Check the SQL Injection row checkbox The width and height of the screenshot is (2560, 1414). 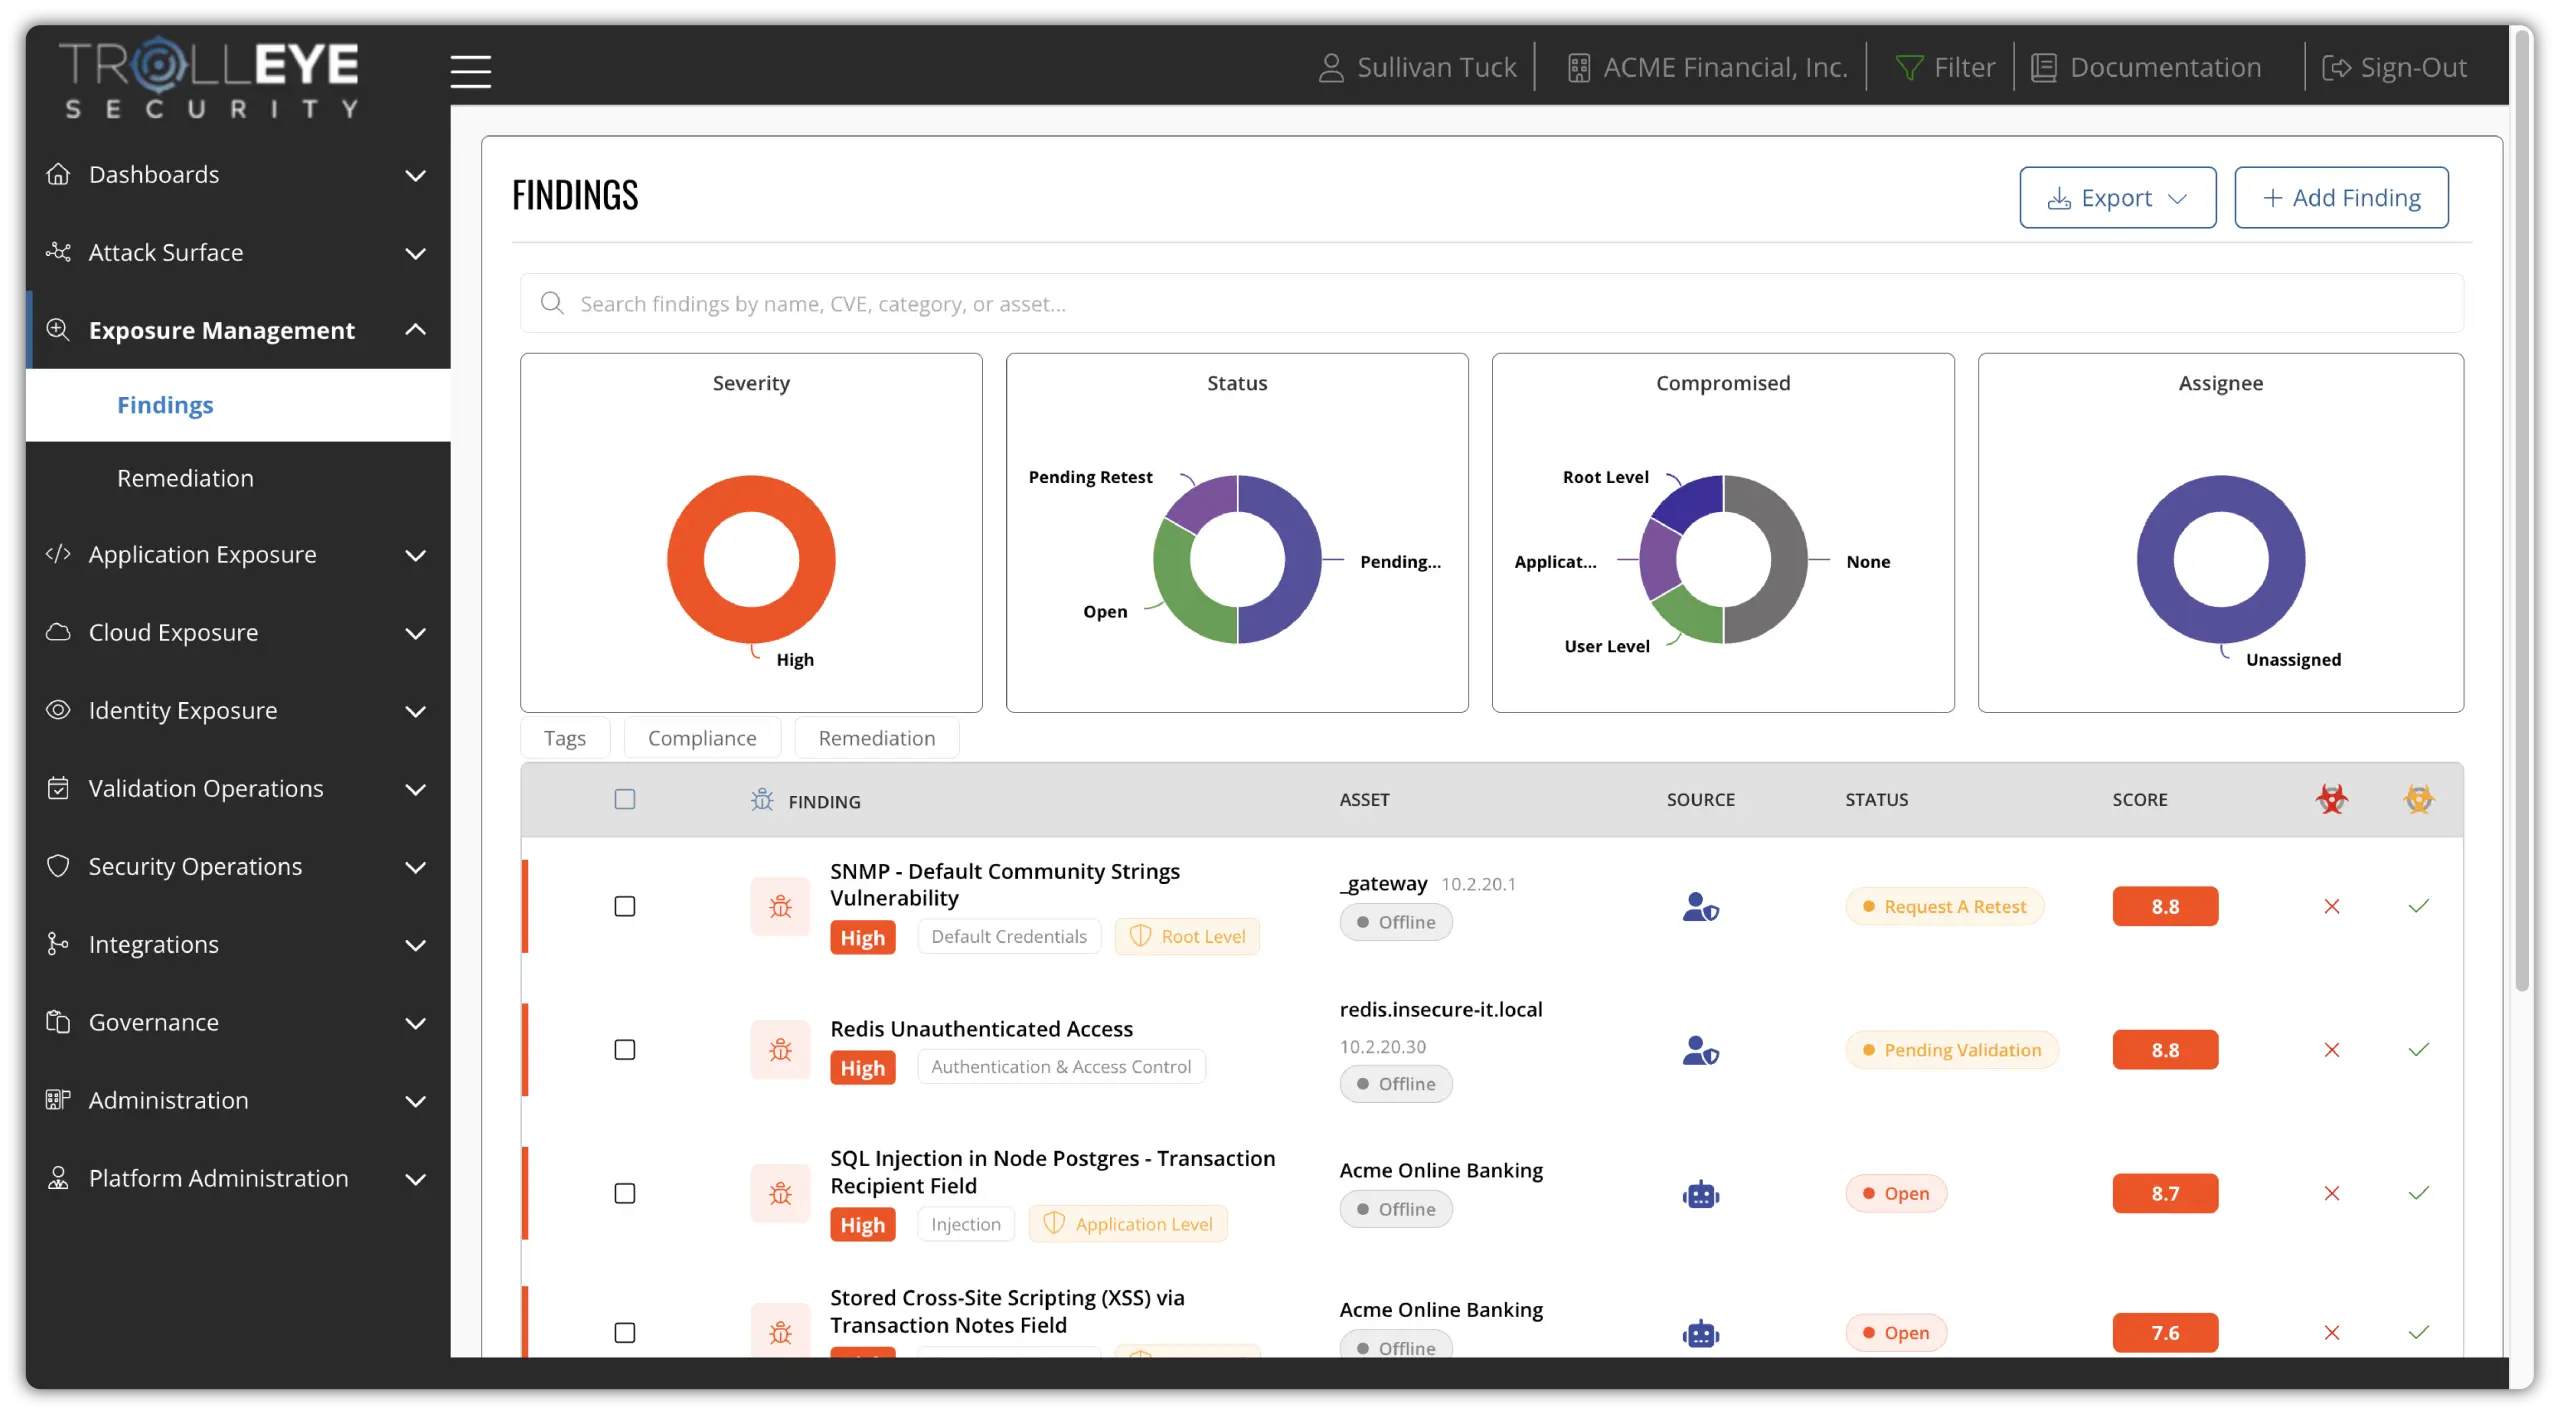pyautogui.click(x=624, y=1193)
